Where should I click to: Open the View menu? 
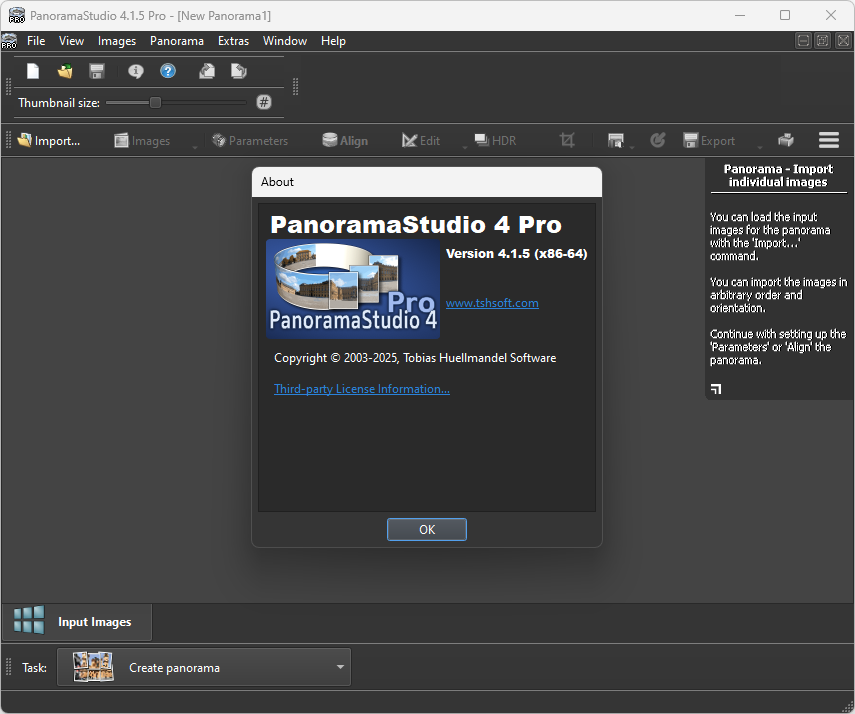click(71, 41)
